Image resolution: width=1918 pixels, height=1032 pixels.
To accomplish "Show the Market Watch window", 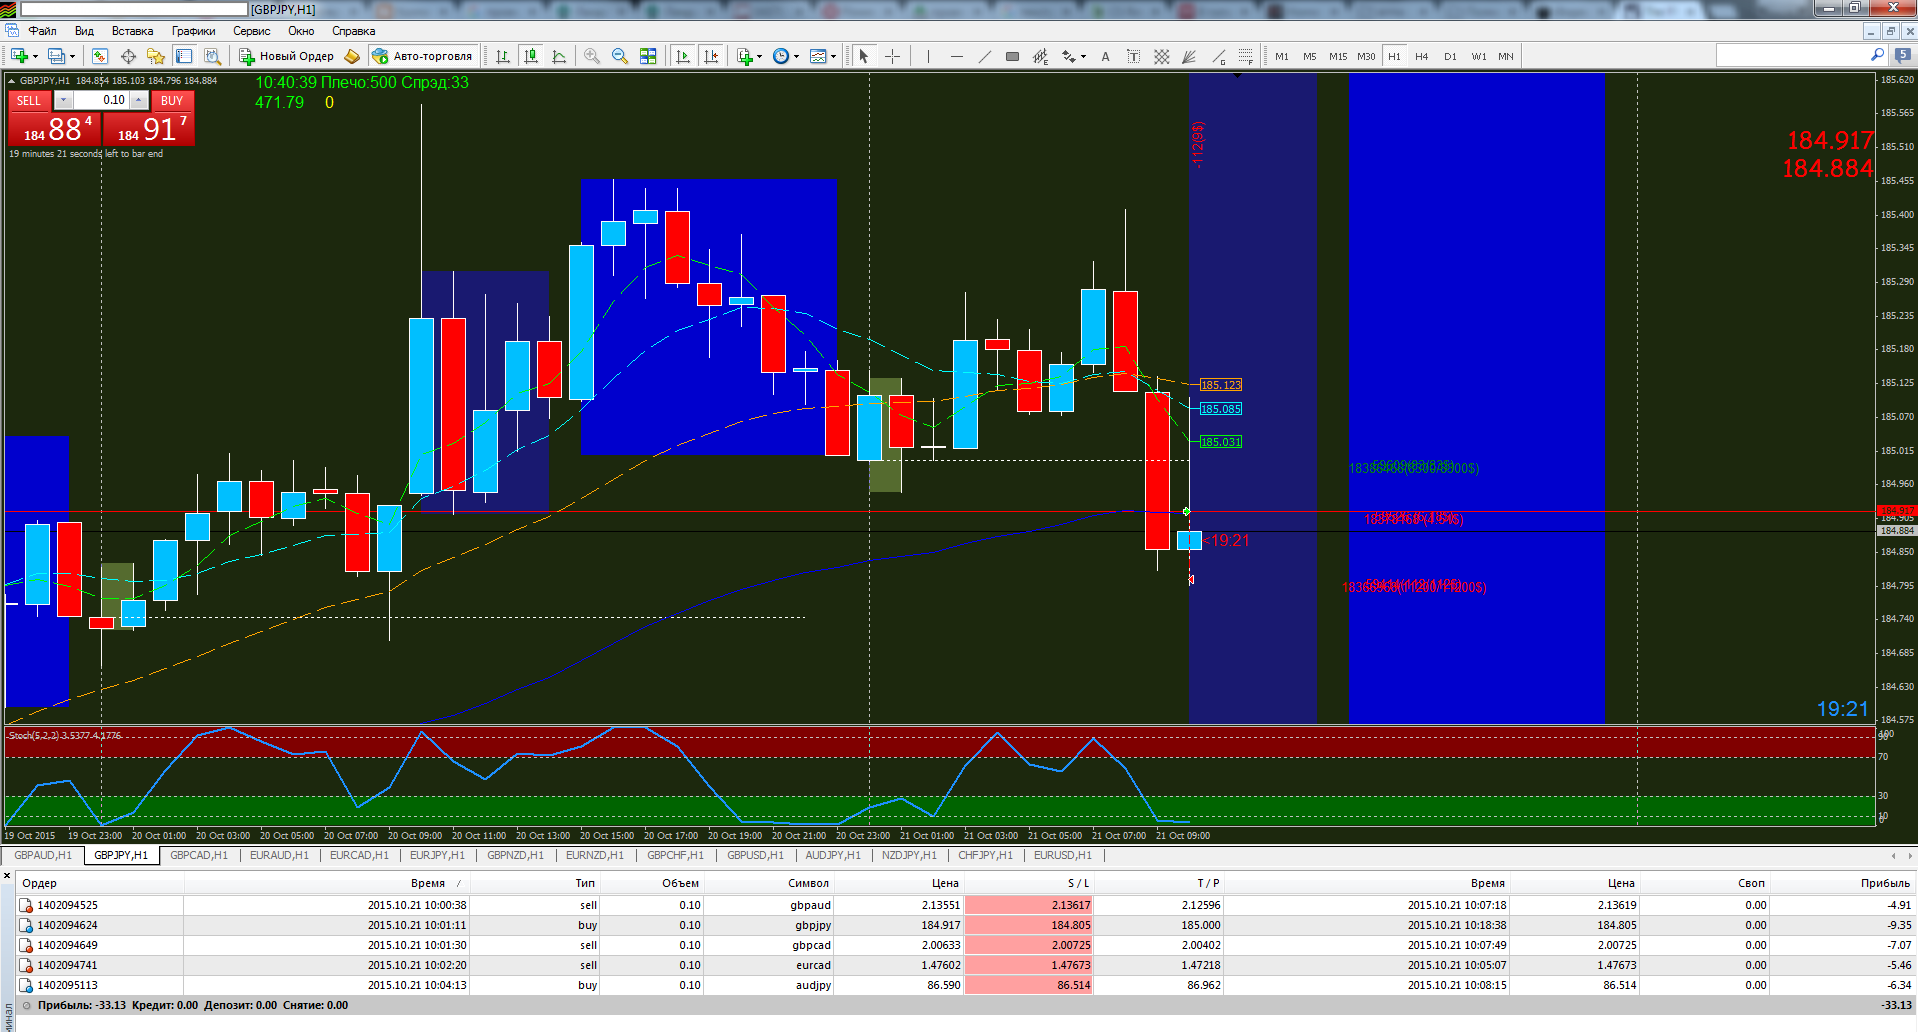I will tap(100, 56).
